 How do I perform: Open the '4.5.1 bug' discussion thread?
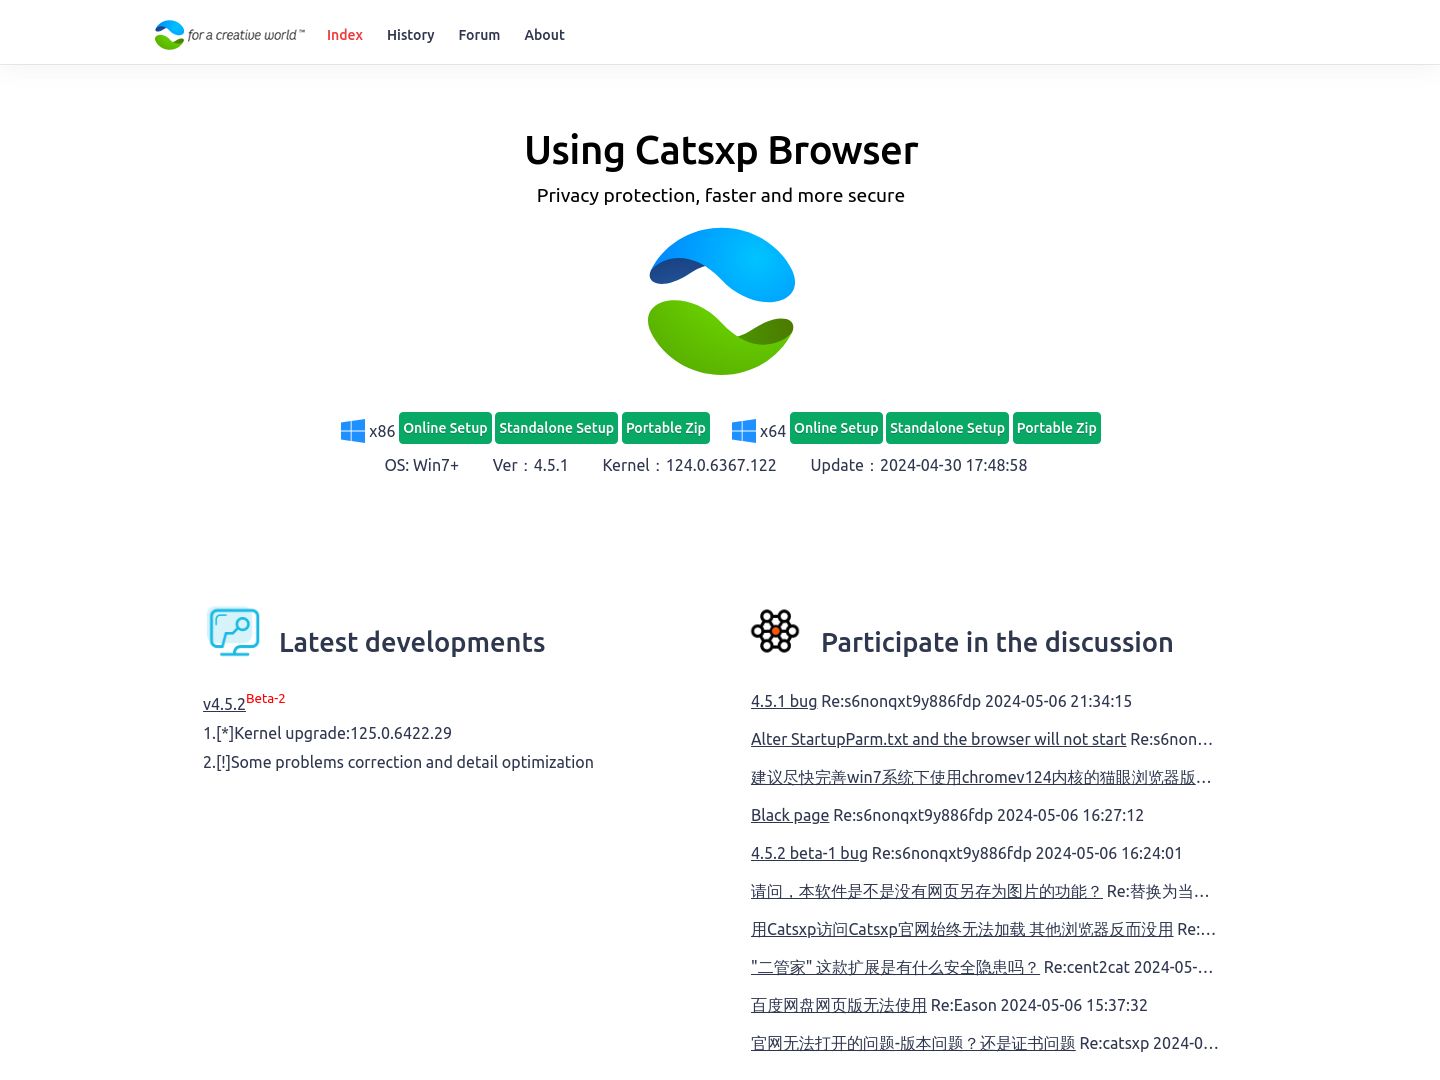(784, 701)
